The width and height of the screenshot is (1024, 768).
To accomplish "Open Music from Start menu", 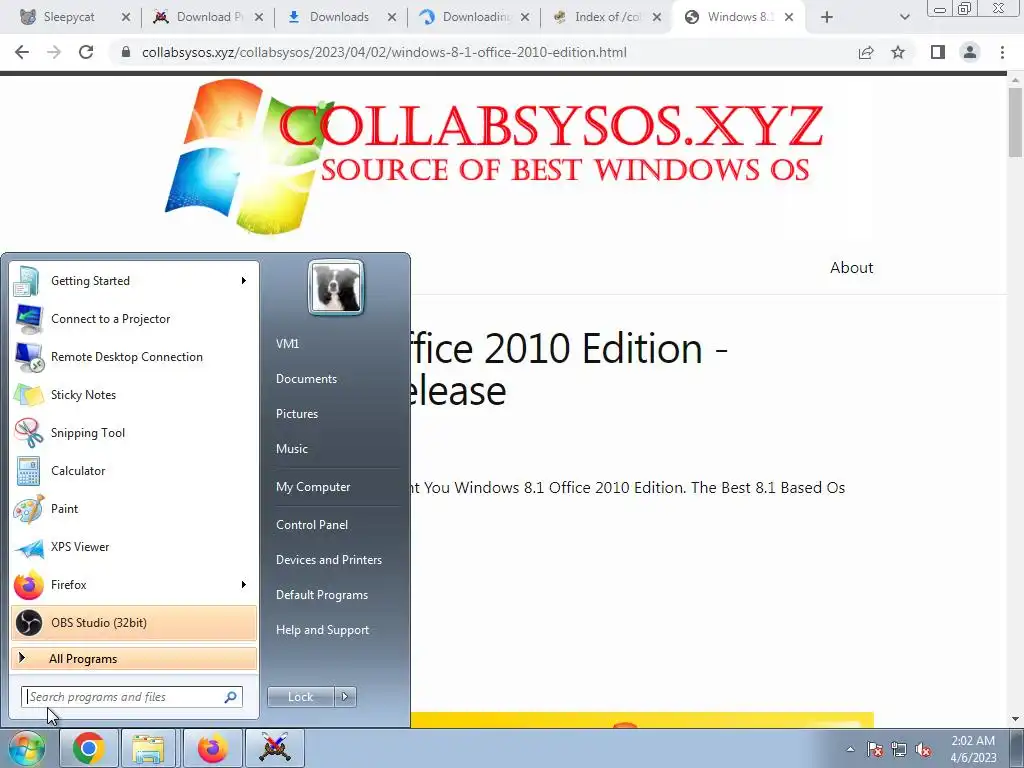I will (x=291, y=449).
